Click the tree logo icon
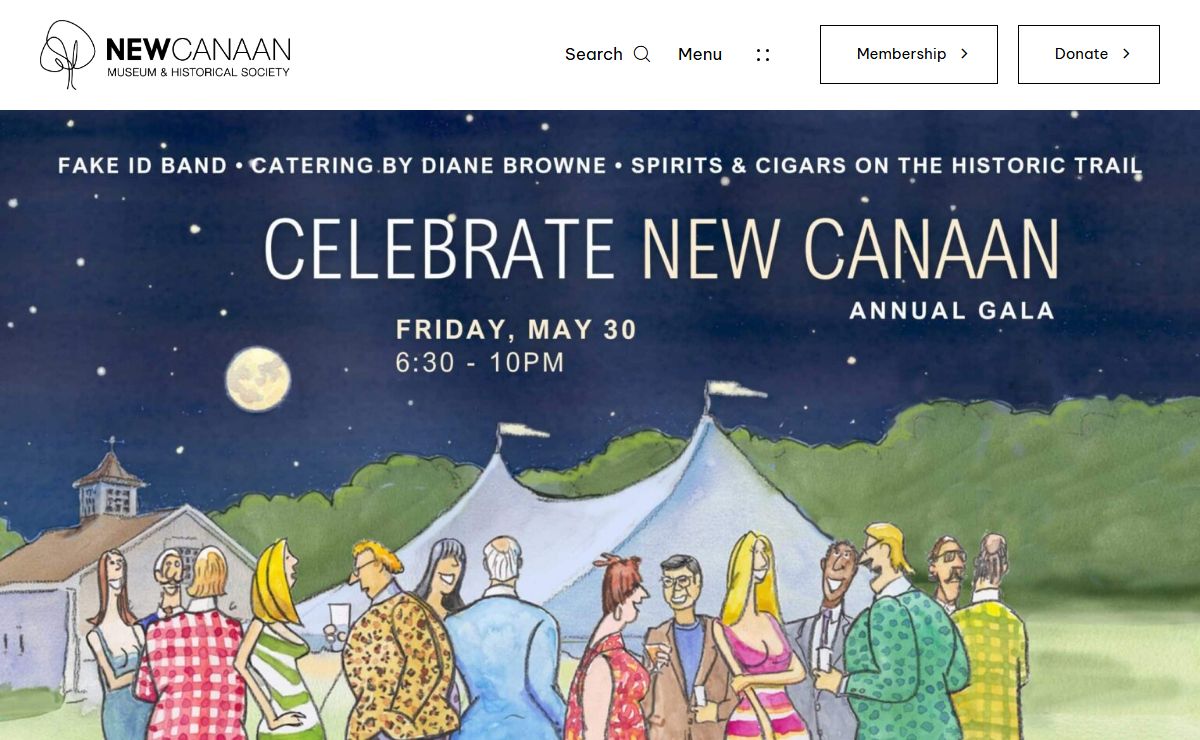The height and width of the screenshot is (740, 1200). [67, 54]
